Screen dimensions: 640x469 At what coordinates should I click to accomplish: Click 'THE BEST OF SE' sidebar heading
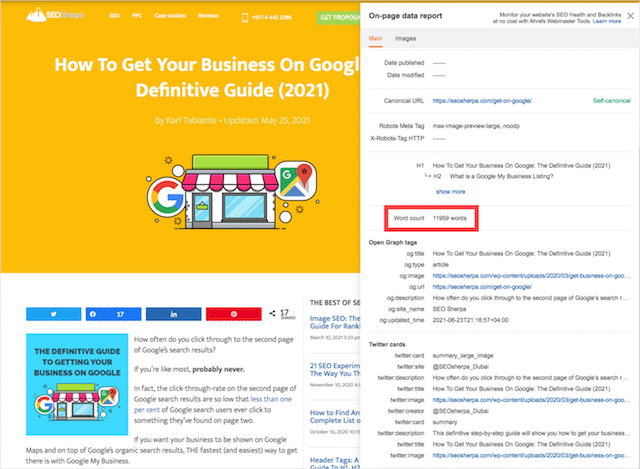(335, 303)
